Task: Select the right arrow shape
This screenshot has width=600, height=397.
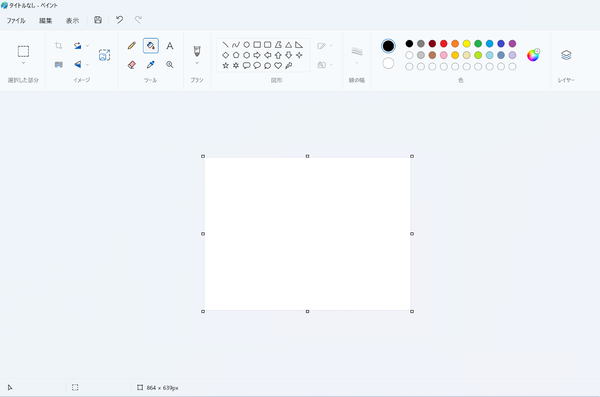Action: coord(257,55)
